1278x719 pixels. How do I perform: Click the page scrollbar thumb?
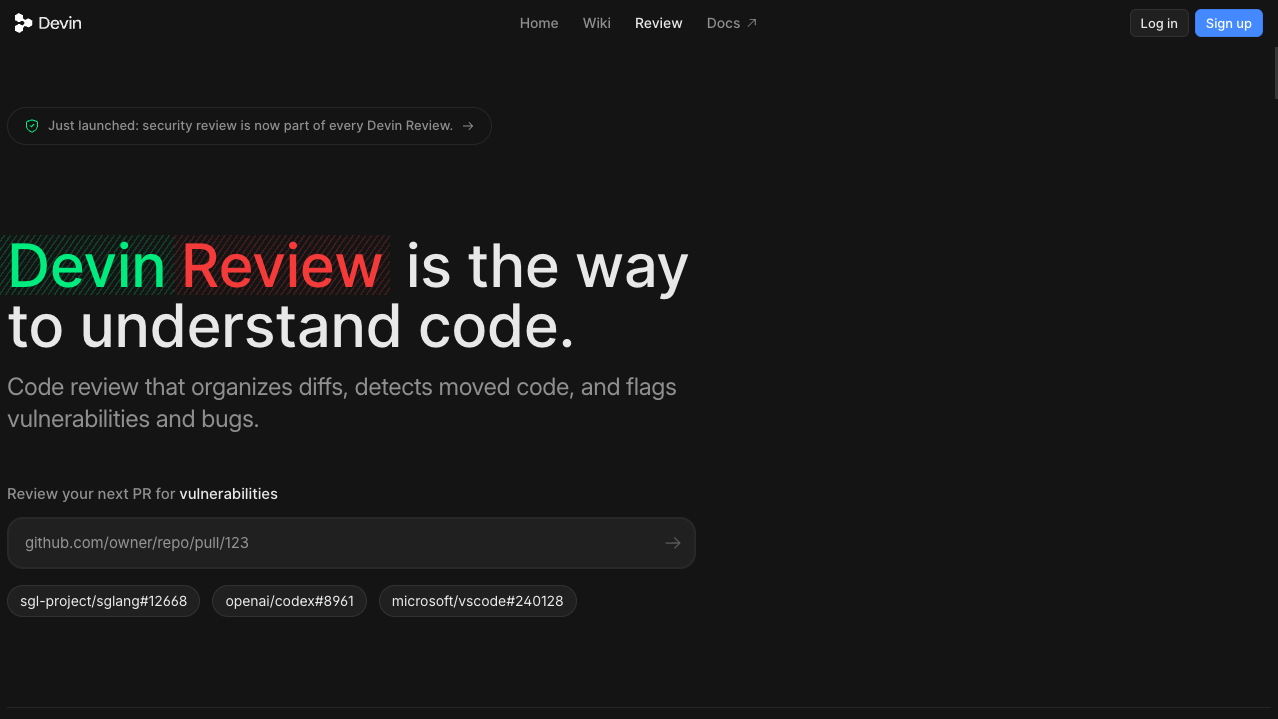1275,72
